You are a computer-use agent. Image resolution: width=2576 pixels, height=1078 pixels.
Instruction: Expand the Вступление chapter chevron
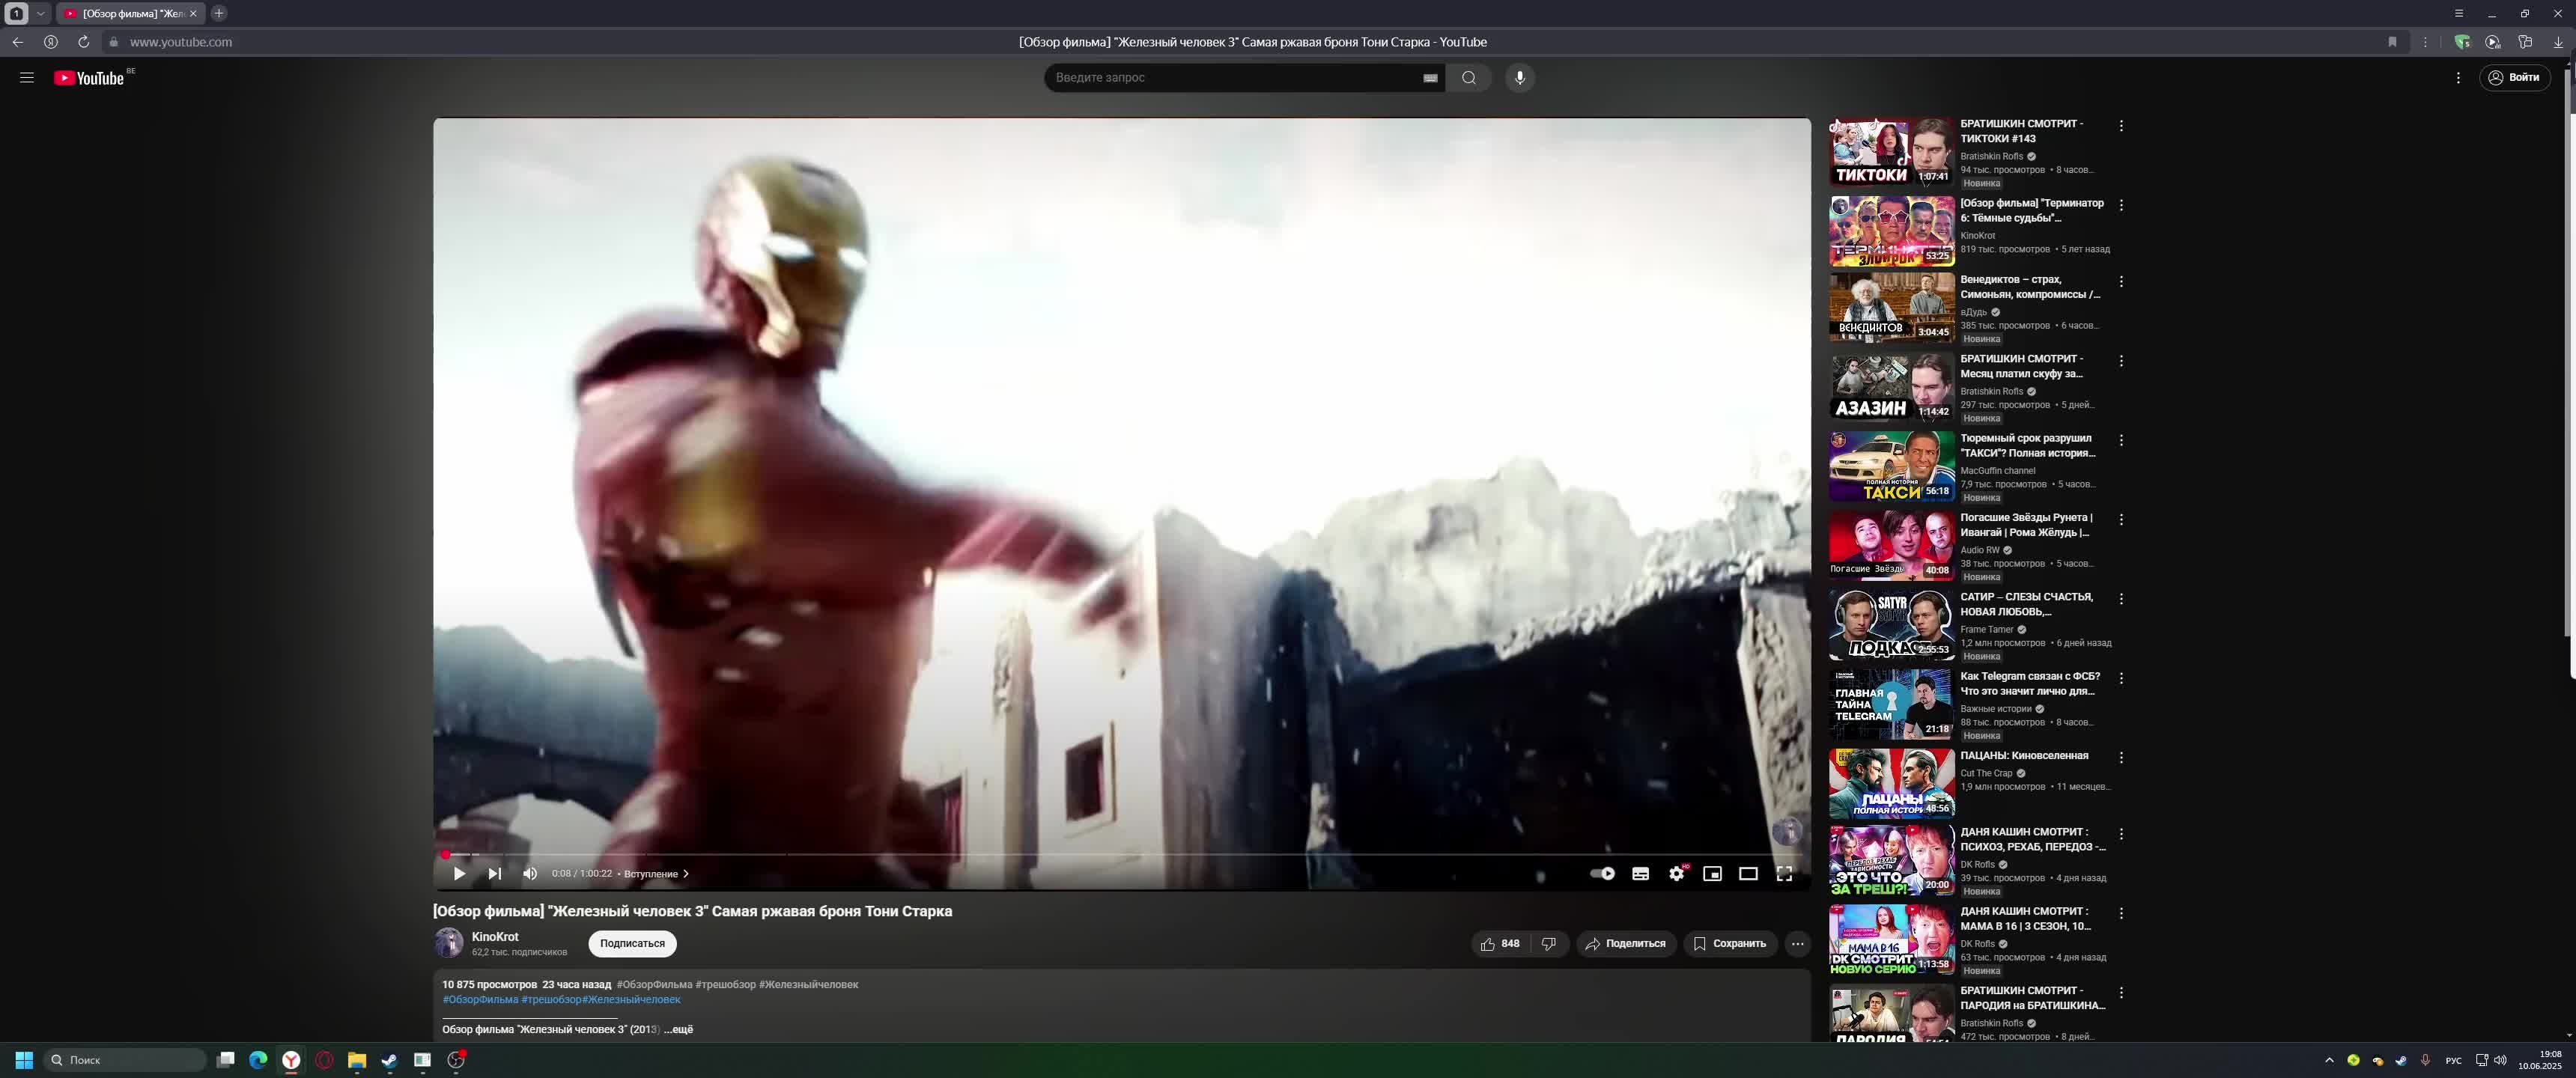(686, 873)
